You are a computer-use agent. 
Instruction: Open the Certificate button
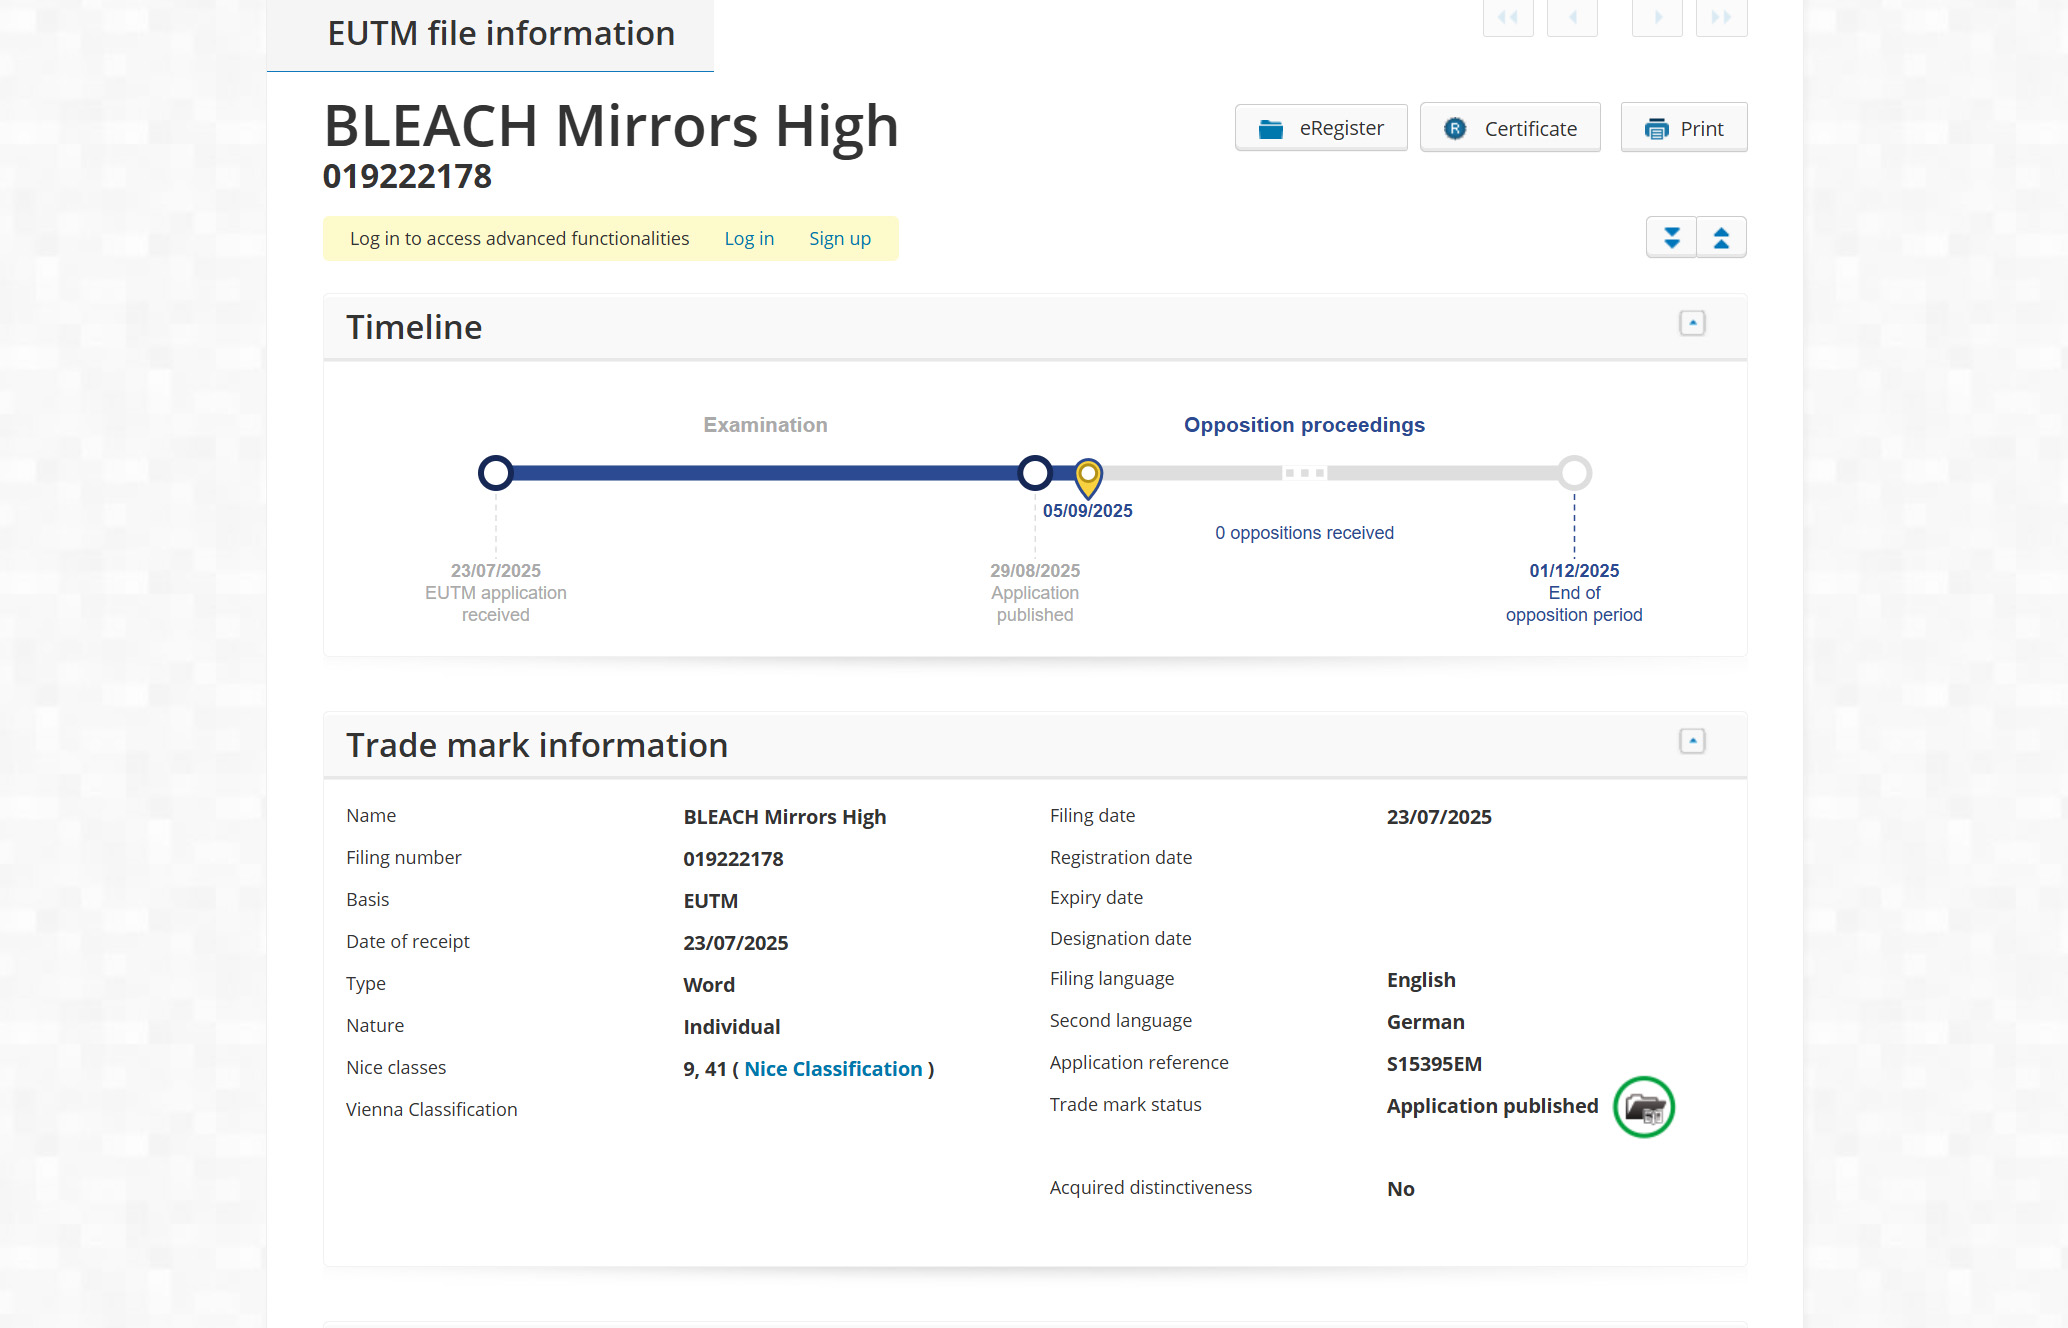coord(1510,128)
